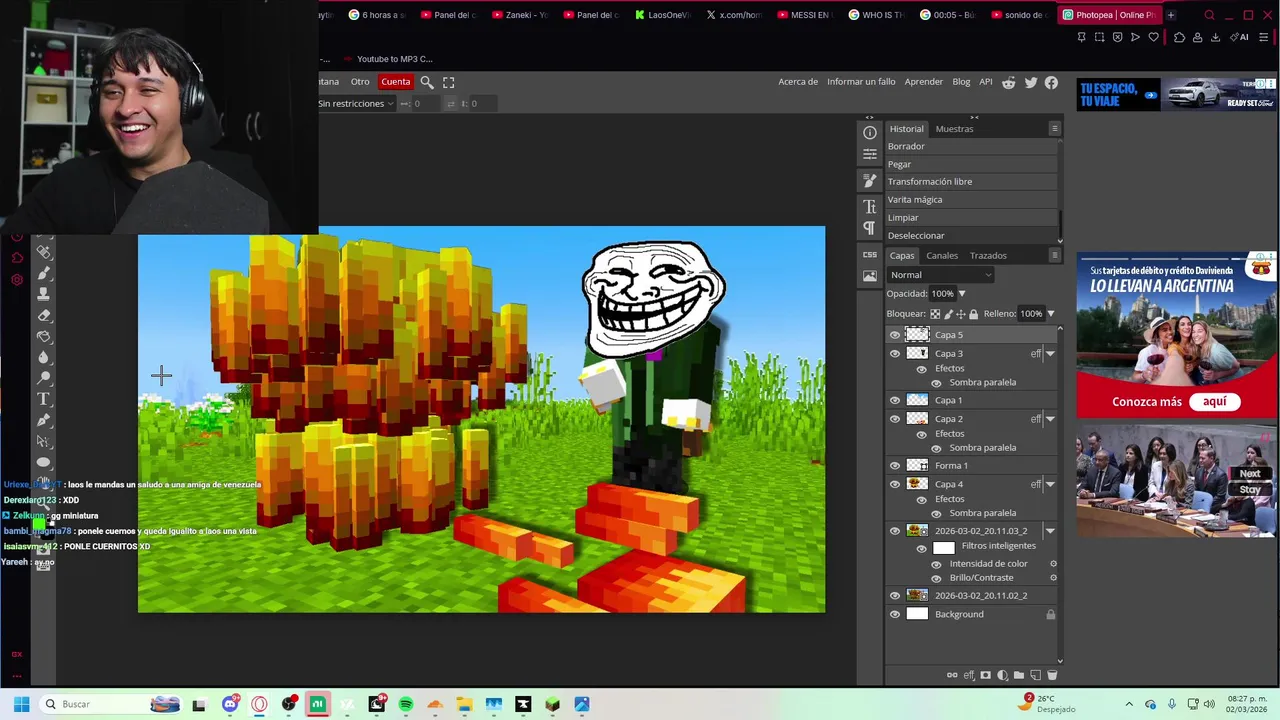This screenshot has height=720, width=1280.
Task: Select the Paint Bucket tool
Action: pos(44,336)
